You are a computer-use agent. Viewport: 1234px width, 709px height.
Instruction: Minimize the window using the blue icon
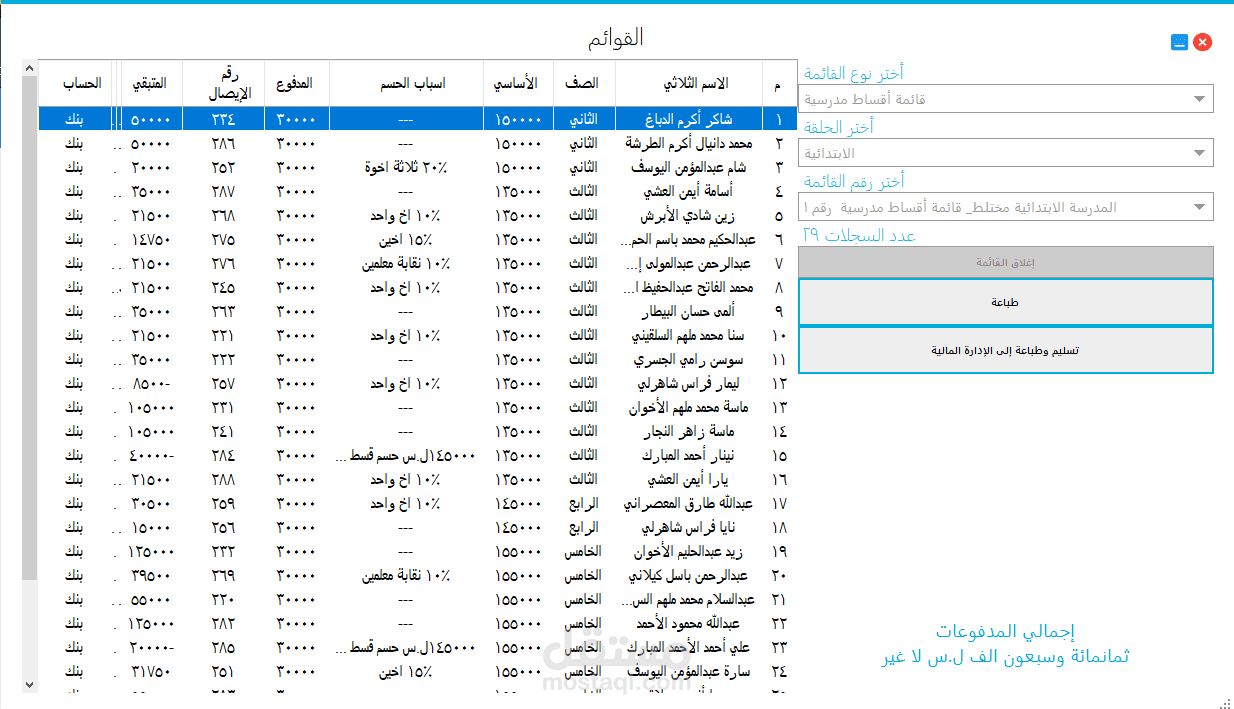click(1180, 42)
